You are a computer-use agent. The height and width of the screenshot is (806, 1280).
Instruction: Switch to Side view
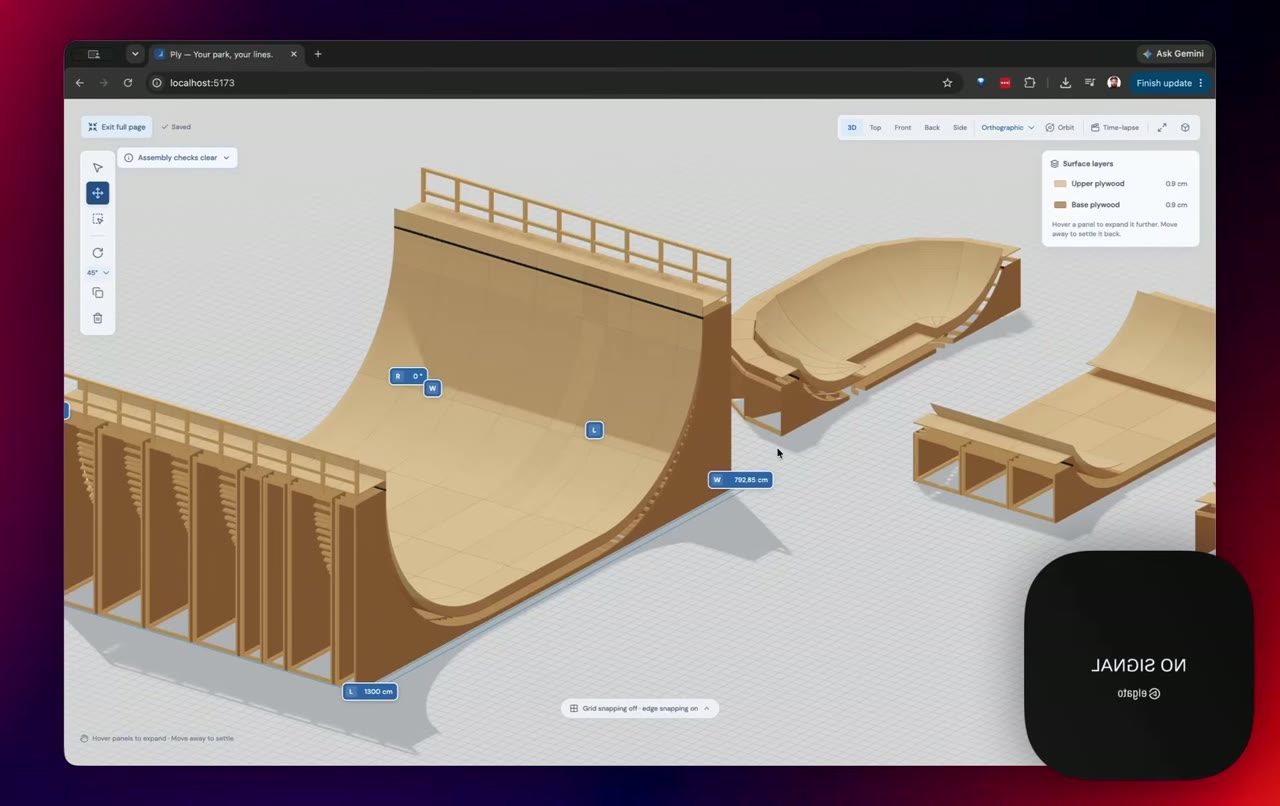960,127
